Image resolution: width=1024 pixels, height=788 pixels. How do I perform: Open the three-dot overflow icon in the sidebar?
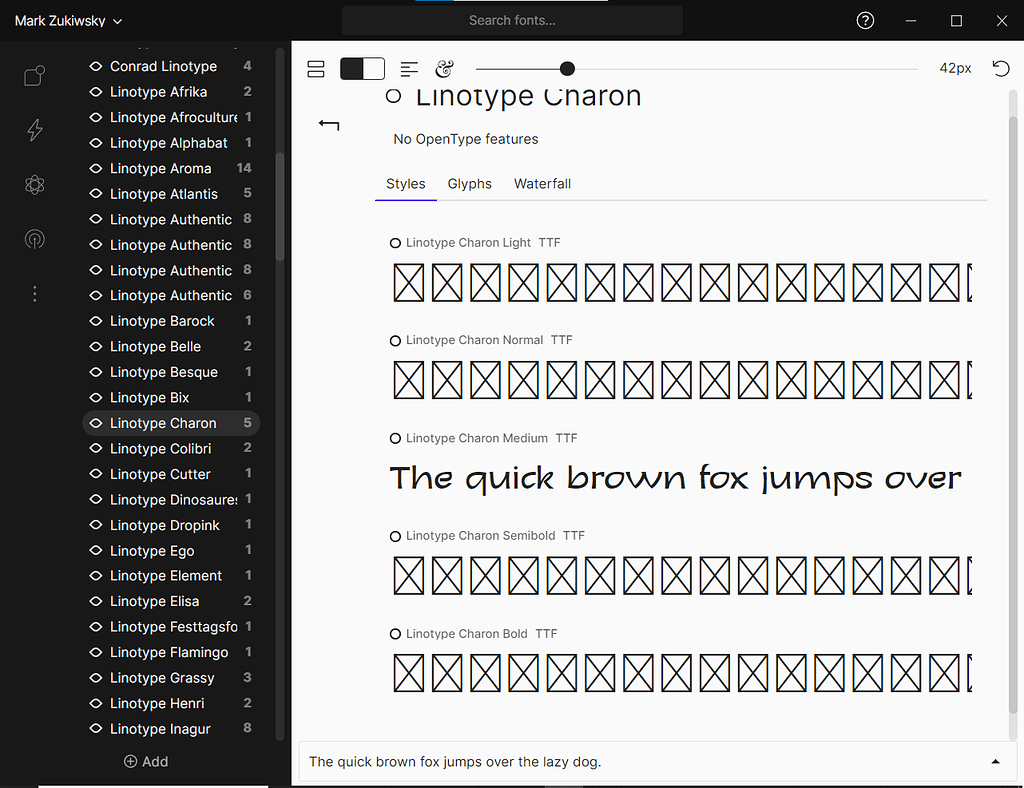[34, 293]
